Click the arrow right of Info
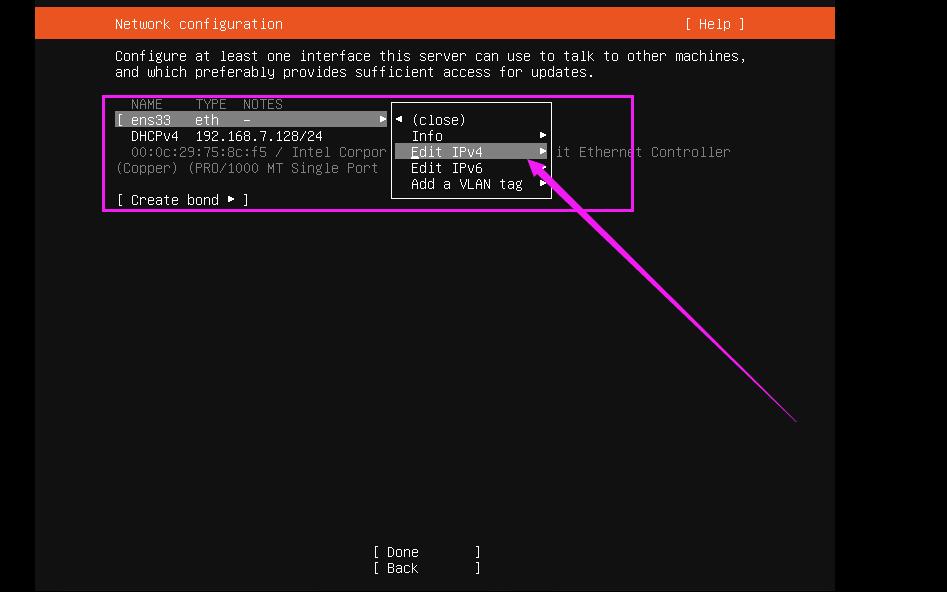 pos(543,136)
